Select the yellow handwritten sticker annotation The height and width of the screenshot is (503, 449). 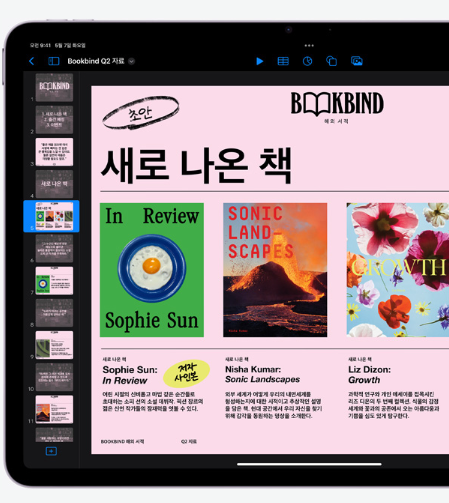tap(186, 373)
